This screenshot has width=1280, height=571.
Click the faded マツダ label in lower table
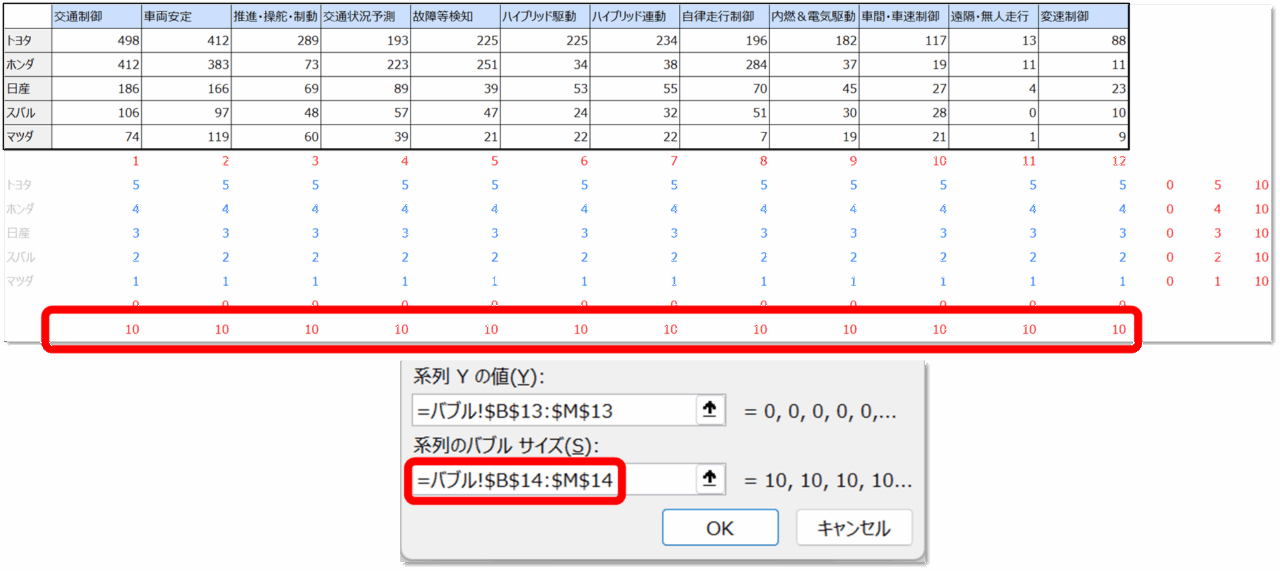click(19, 281)
